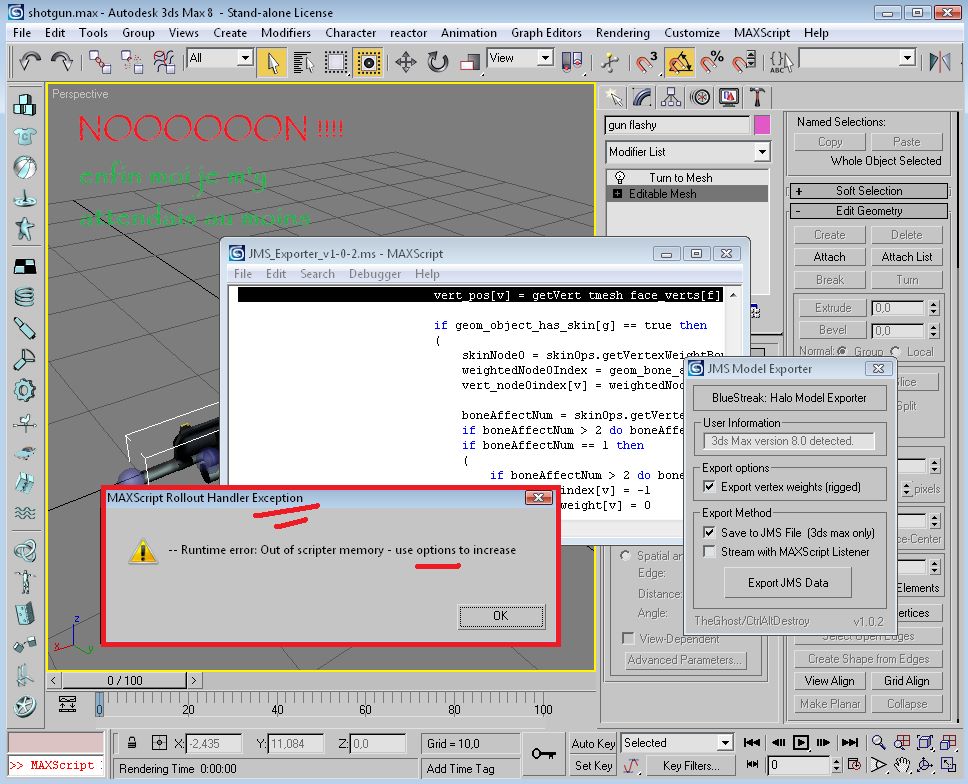968x784 pixels.
Task: Click the Redo arrow in main toolbar
Action: [62, 62]
